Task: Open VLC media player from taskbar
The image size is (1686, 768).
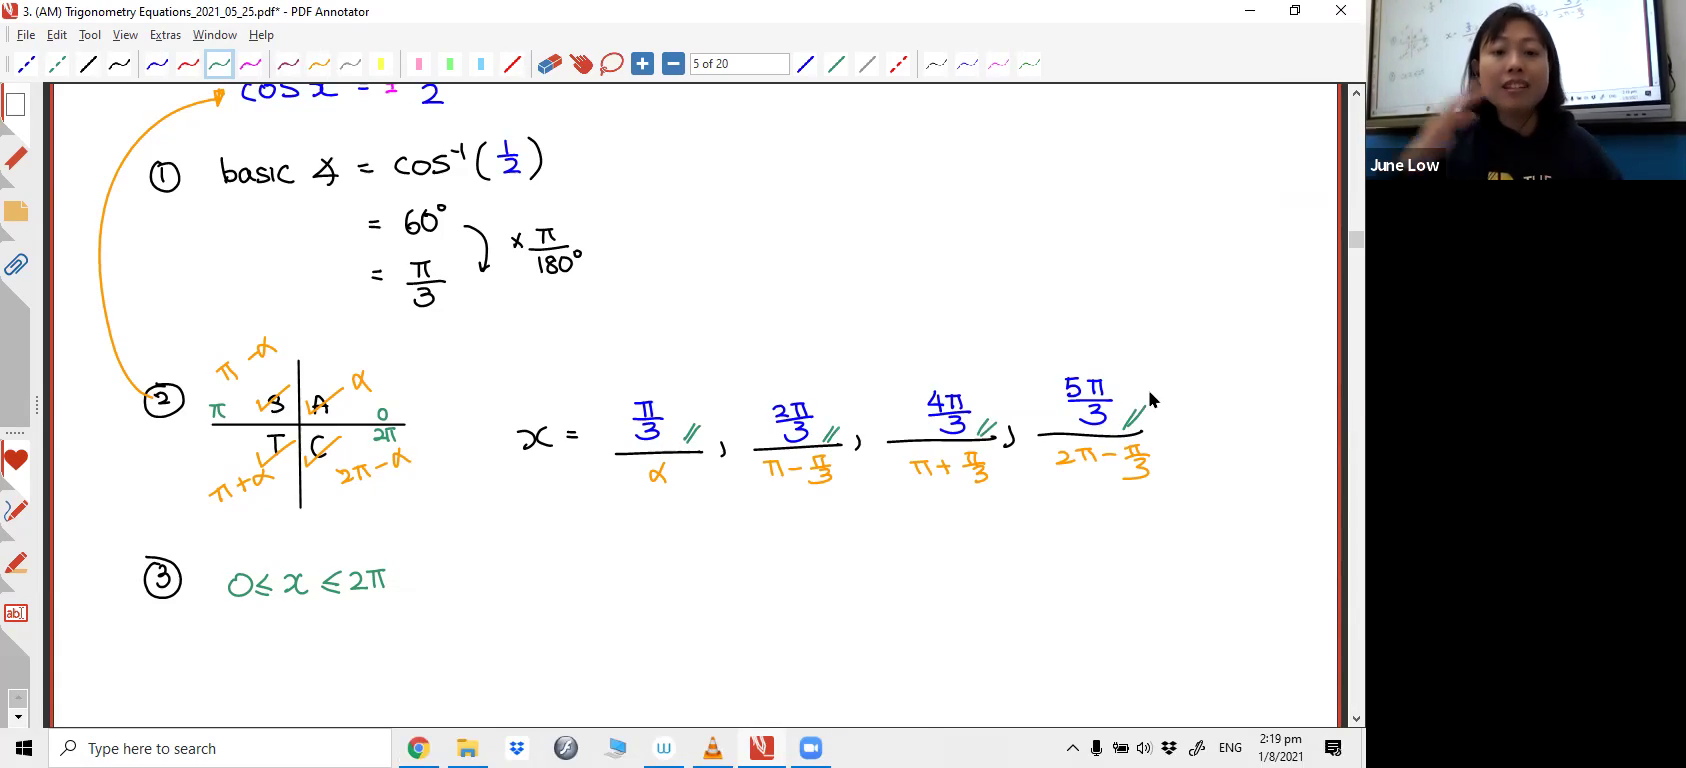Action: 713,748
